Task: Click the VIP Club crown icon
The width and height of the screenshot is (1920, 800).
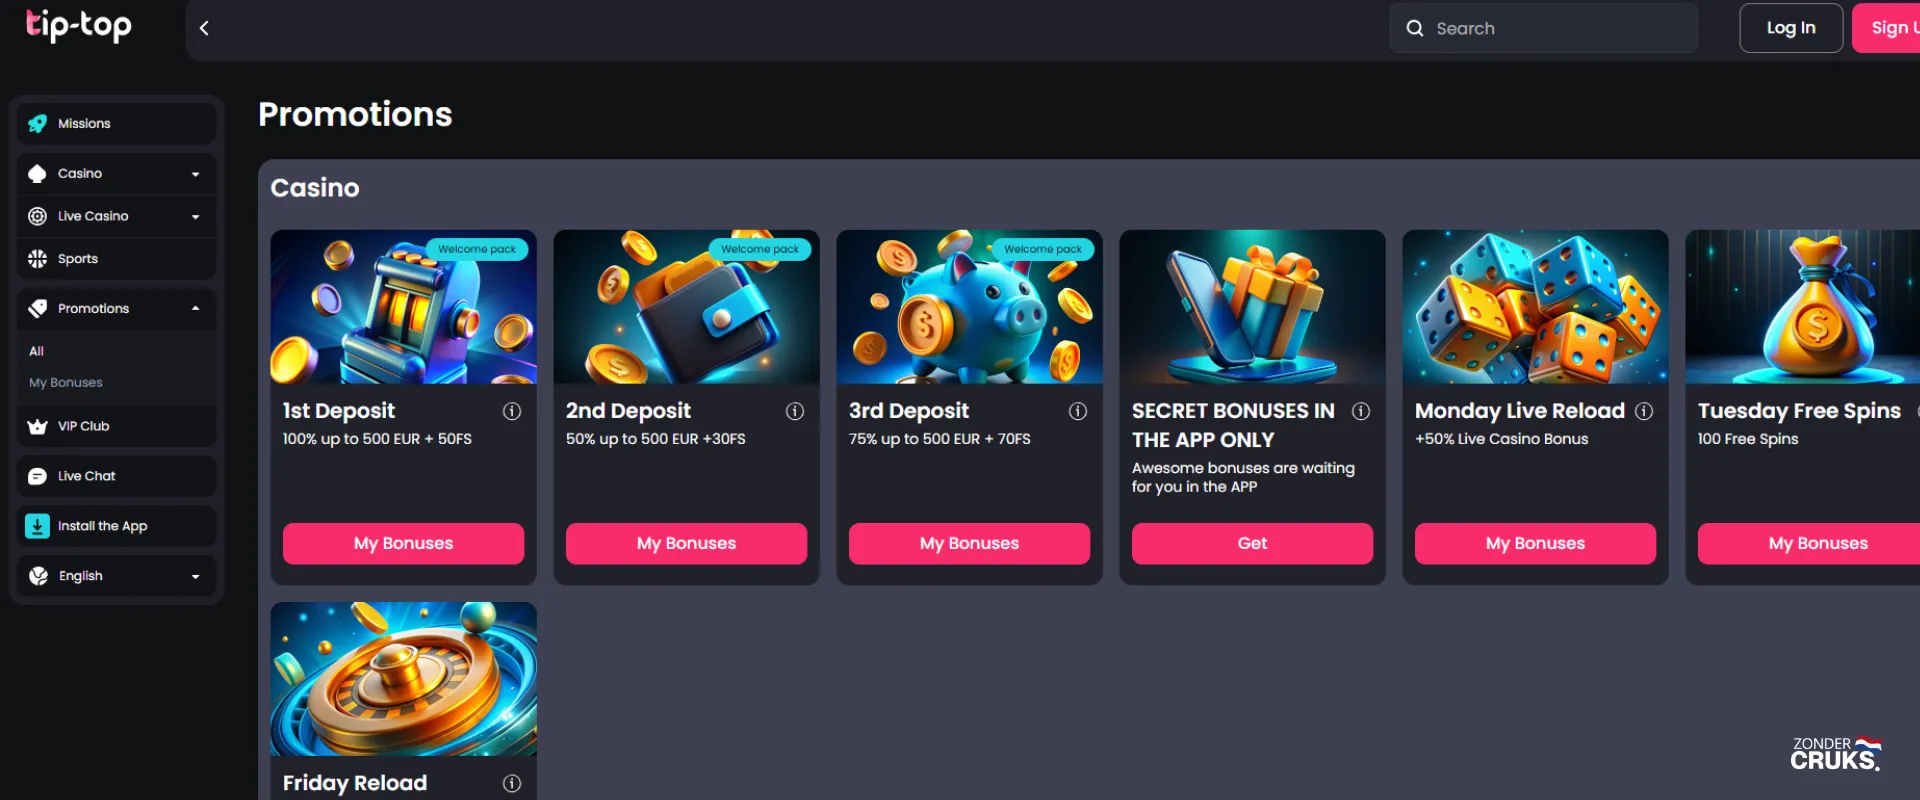Action: [x=37, y=425]
